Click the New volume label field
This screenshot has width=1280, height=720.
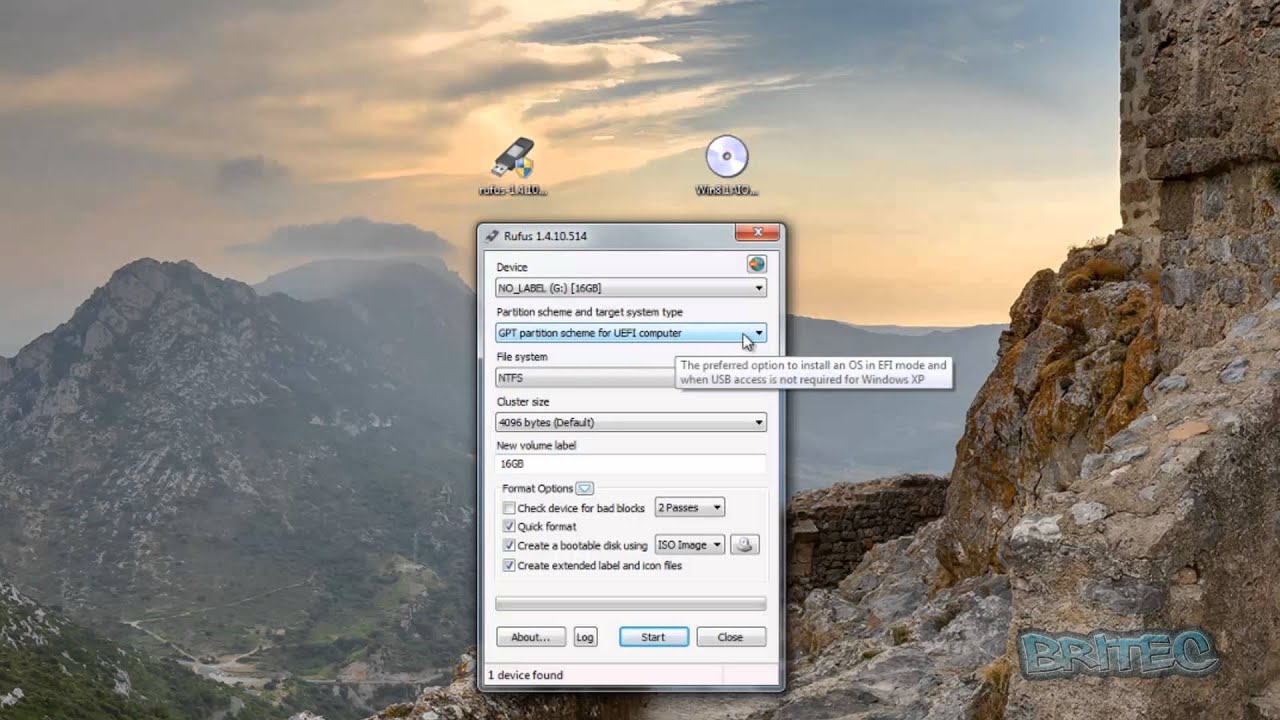click(x=631, y=464)
